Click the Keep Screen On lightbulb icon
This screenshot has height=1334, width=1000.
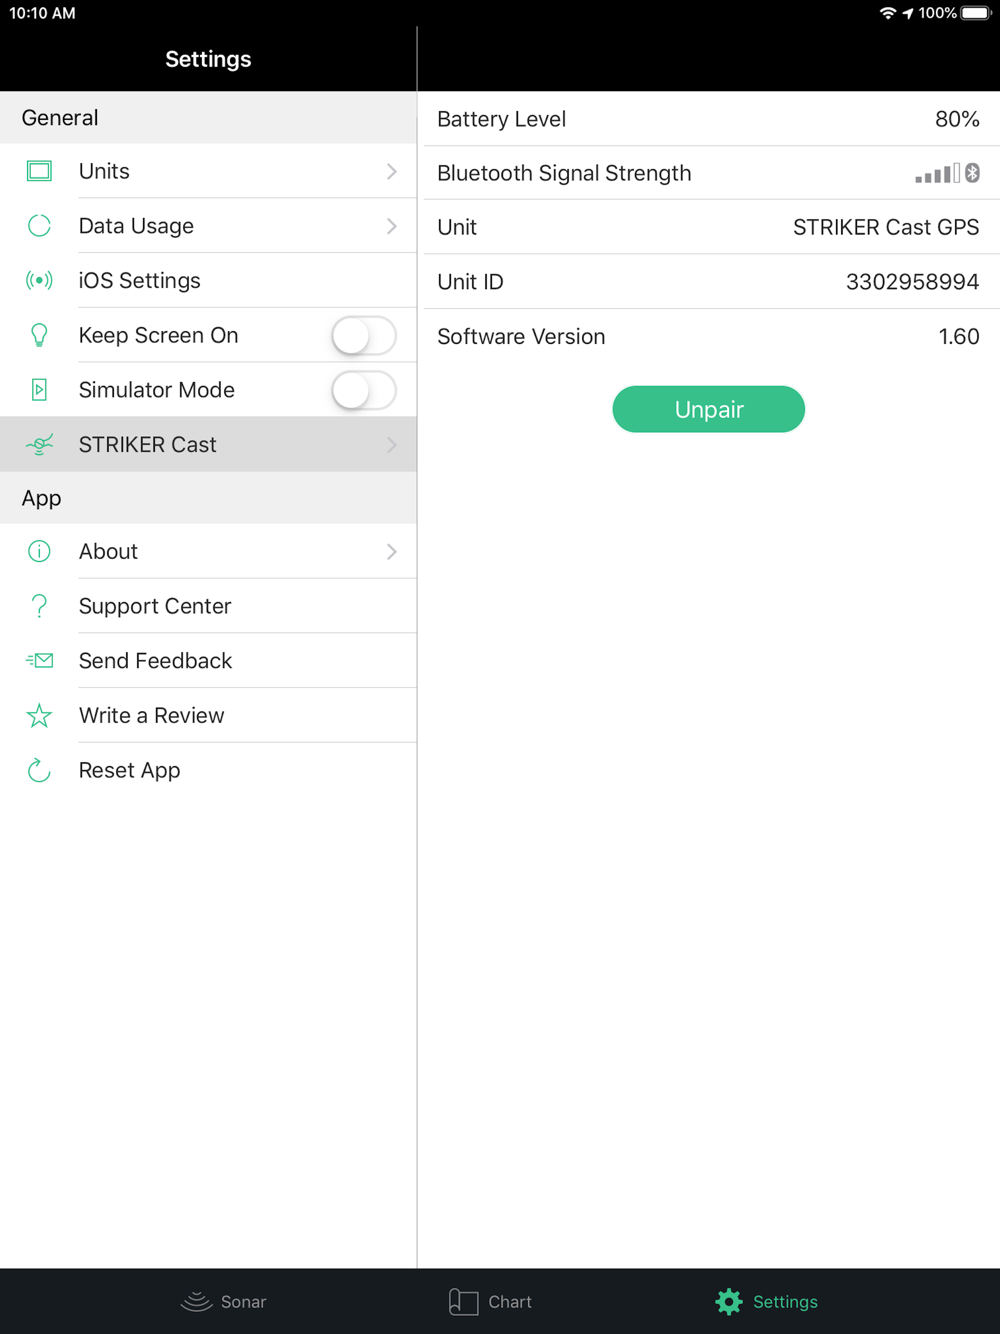[x=39, y=335]
